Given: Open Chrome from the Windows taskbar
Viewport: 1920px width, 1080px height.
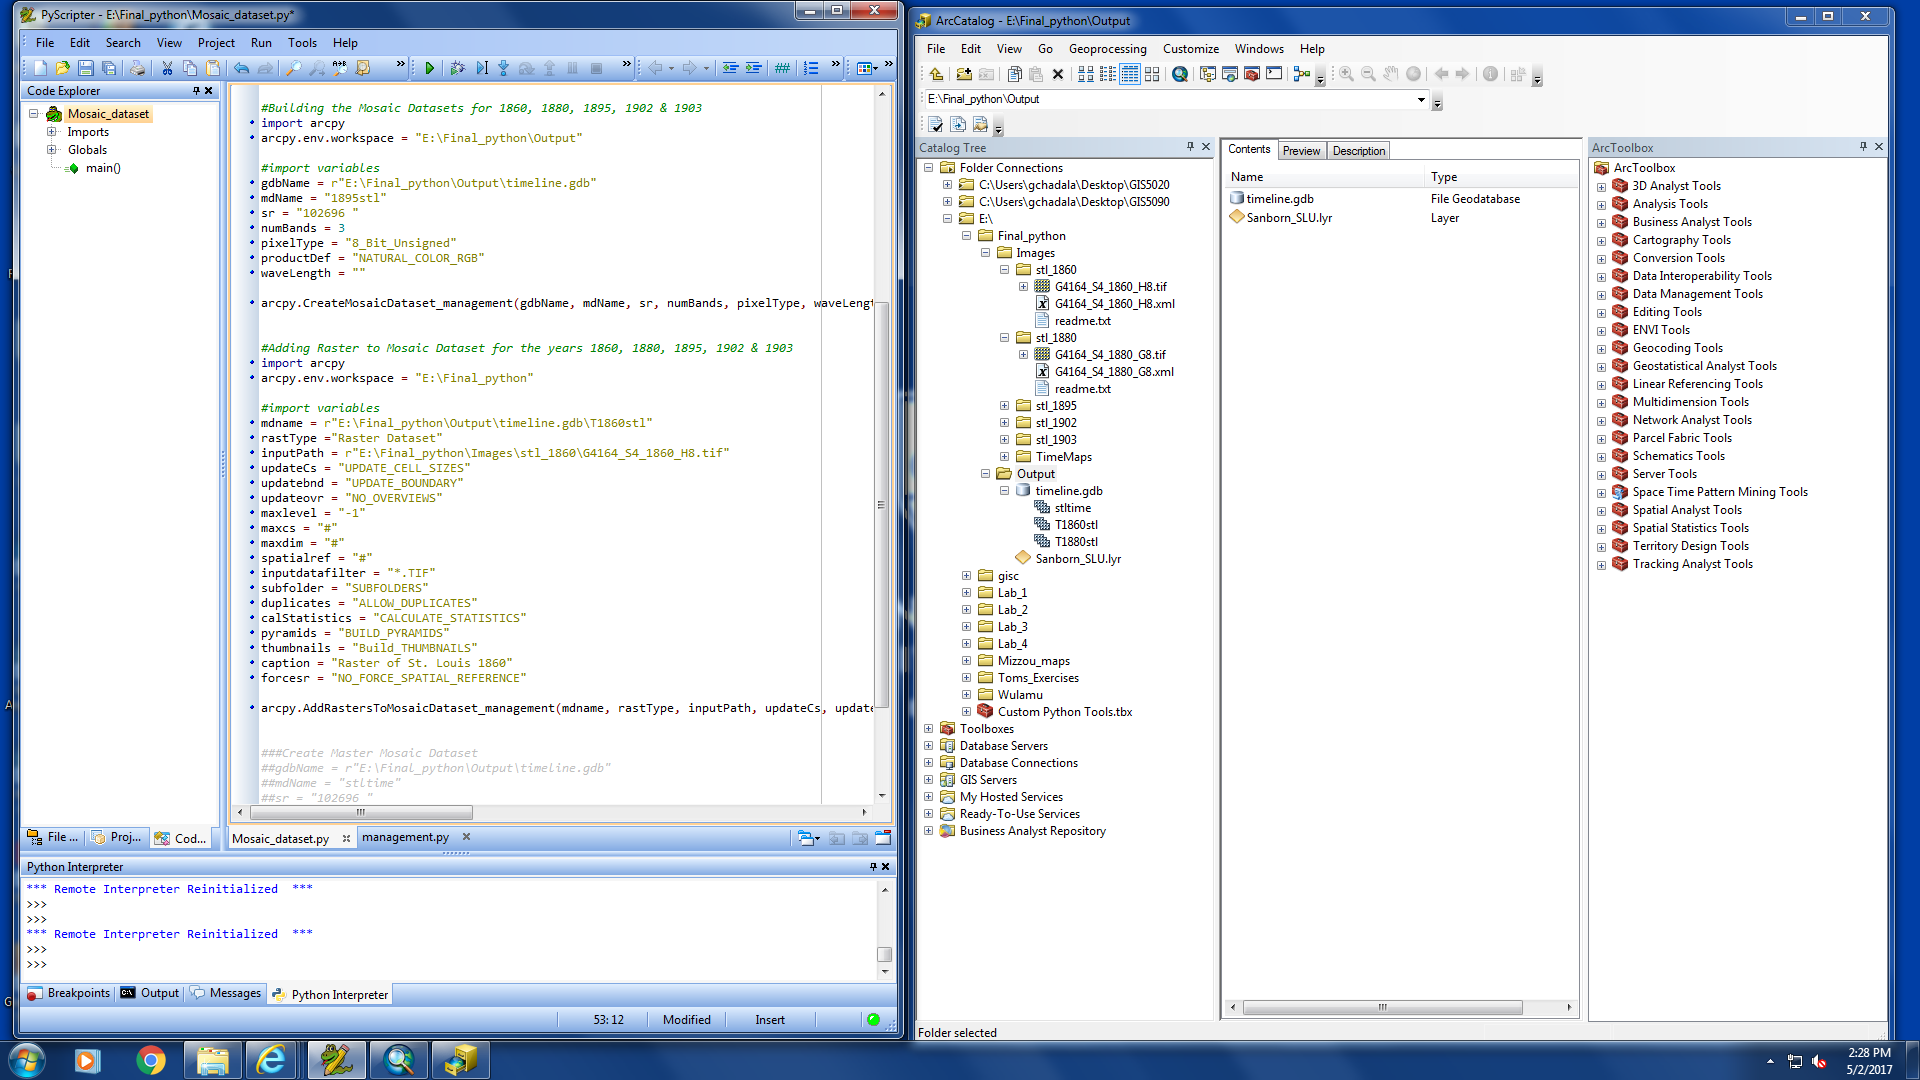Looking at the screenshot, I should pyautogui.click(x=150, y=1060).
